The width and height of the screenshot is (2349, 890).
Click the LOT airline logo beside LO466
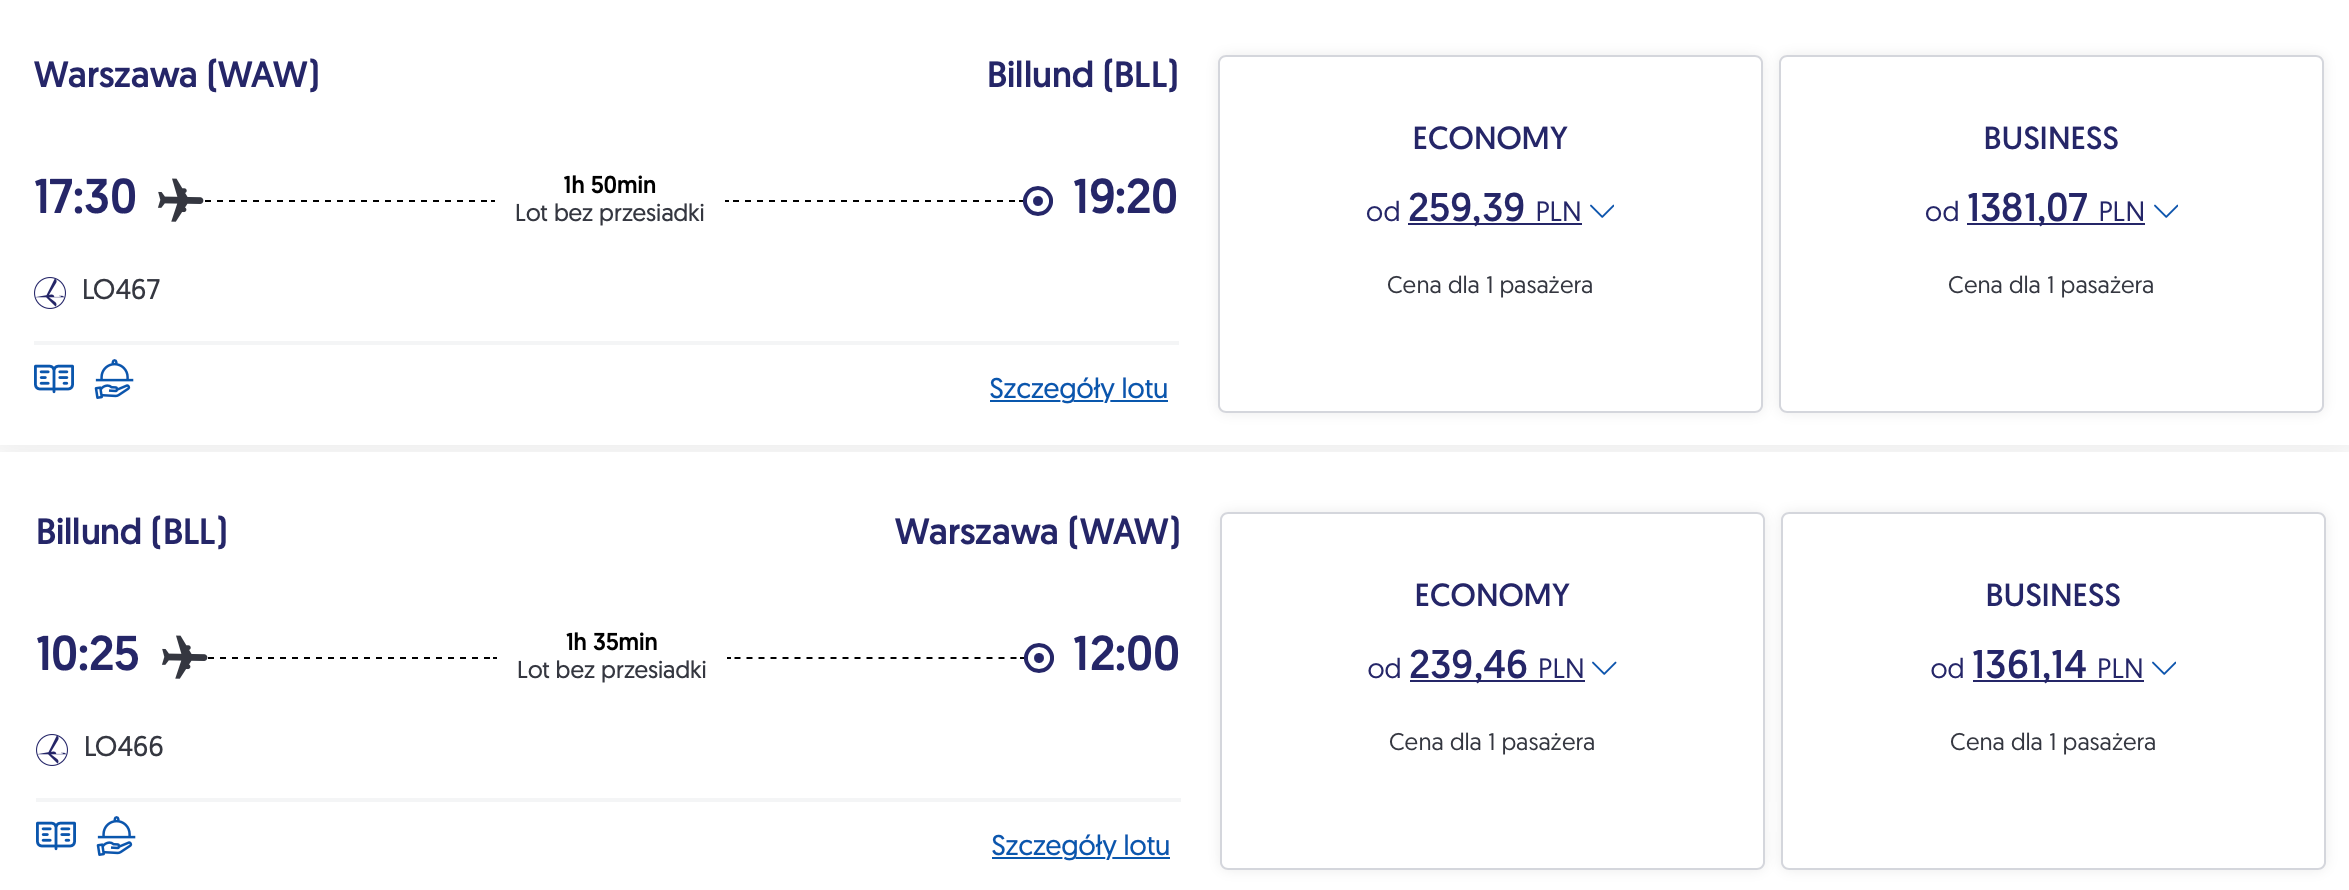tap(52, 749)
